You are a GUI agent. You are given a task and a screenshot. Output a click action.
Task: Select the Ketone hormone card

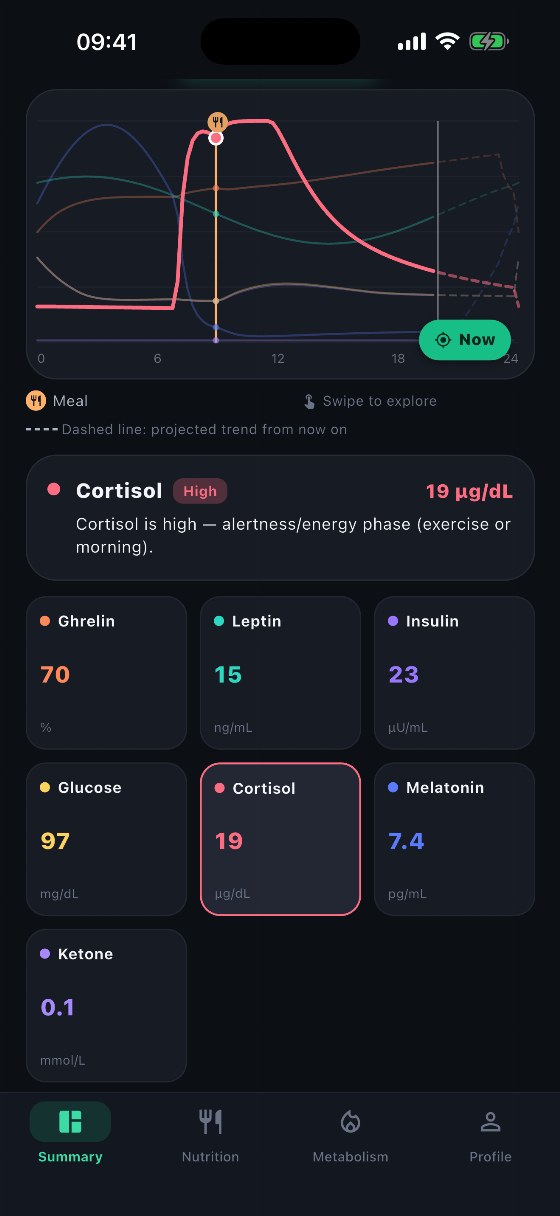point(106,1005)
